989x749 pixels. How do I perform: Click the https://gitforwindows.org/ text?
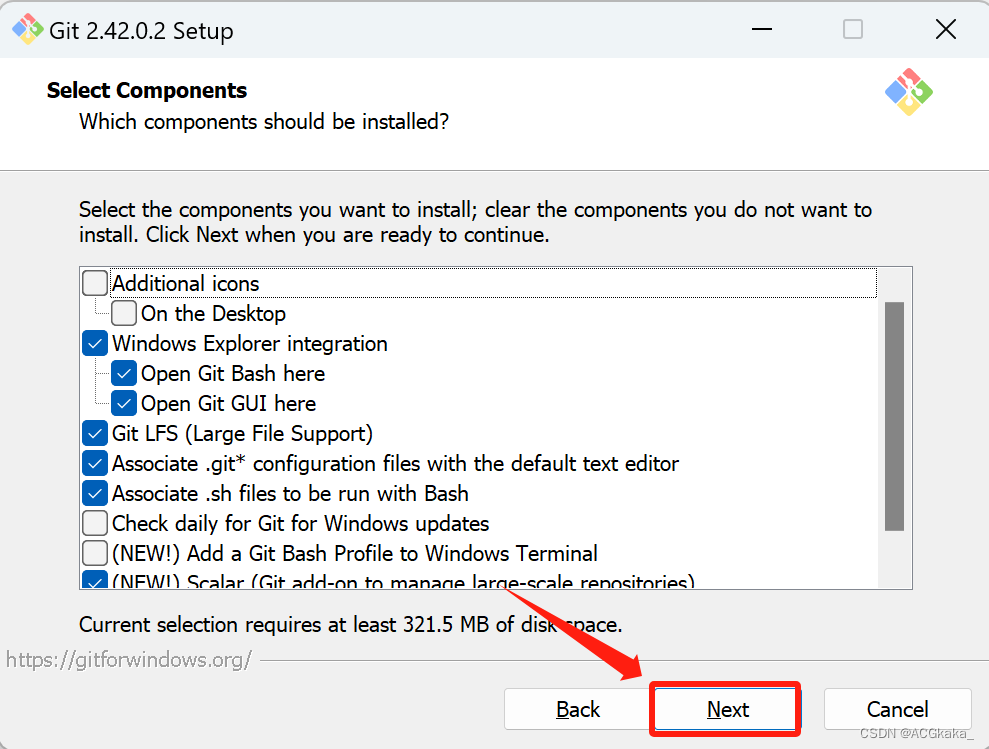pyautogui.click(x=129, y=660)
